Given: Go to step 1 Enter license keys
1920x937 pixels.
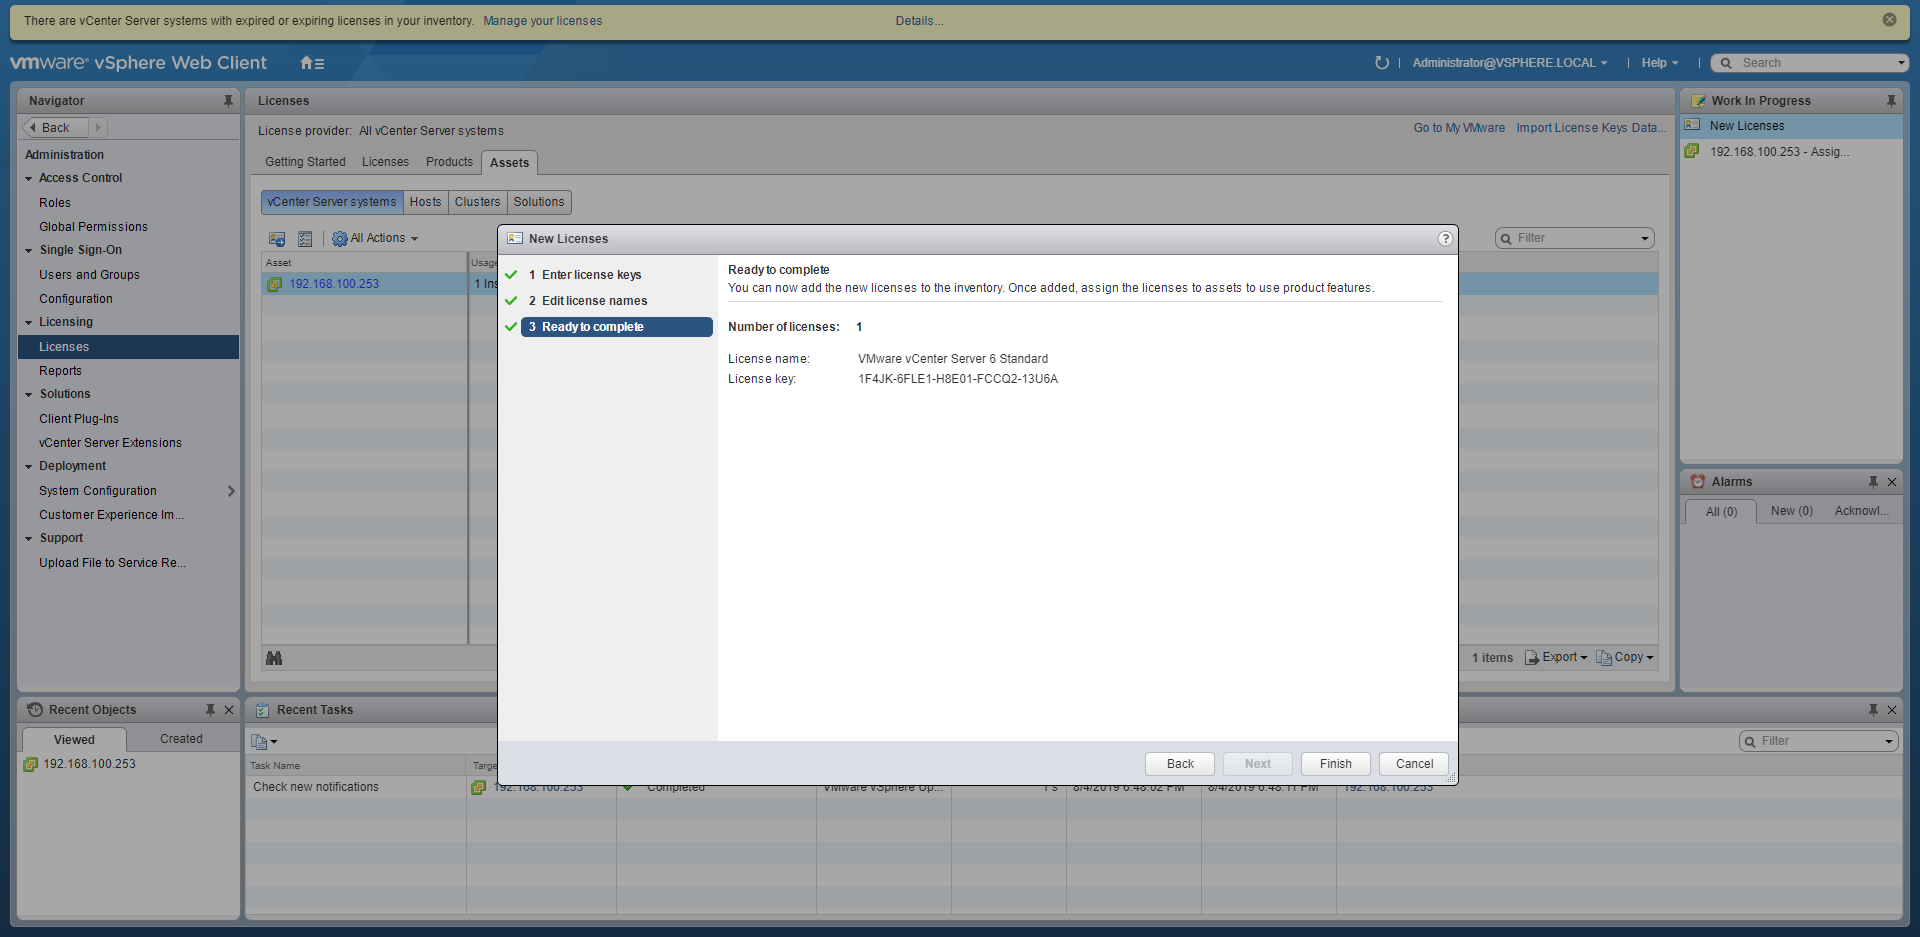Looking at the screenshot, I should click(x=591, y=275).
